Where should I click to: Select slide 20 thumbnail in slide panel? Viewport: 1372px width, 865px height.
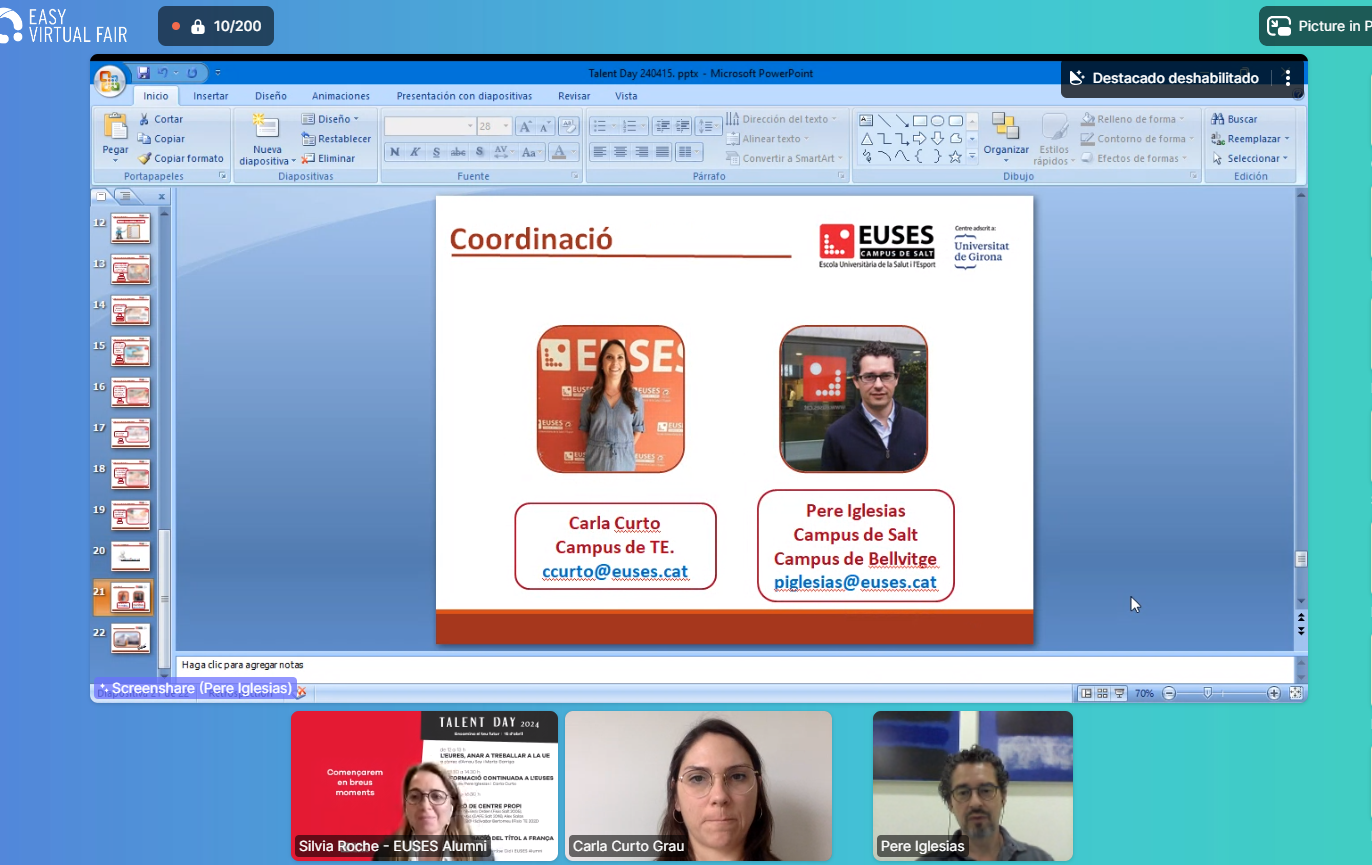tap(130, 556)
